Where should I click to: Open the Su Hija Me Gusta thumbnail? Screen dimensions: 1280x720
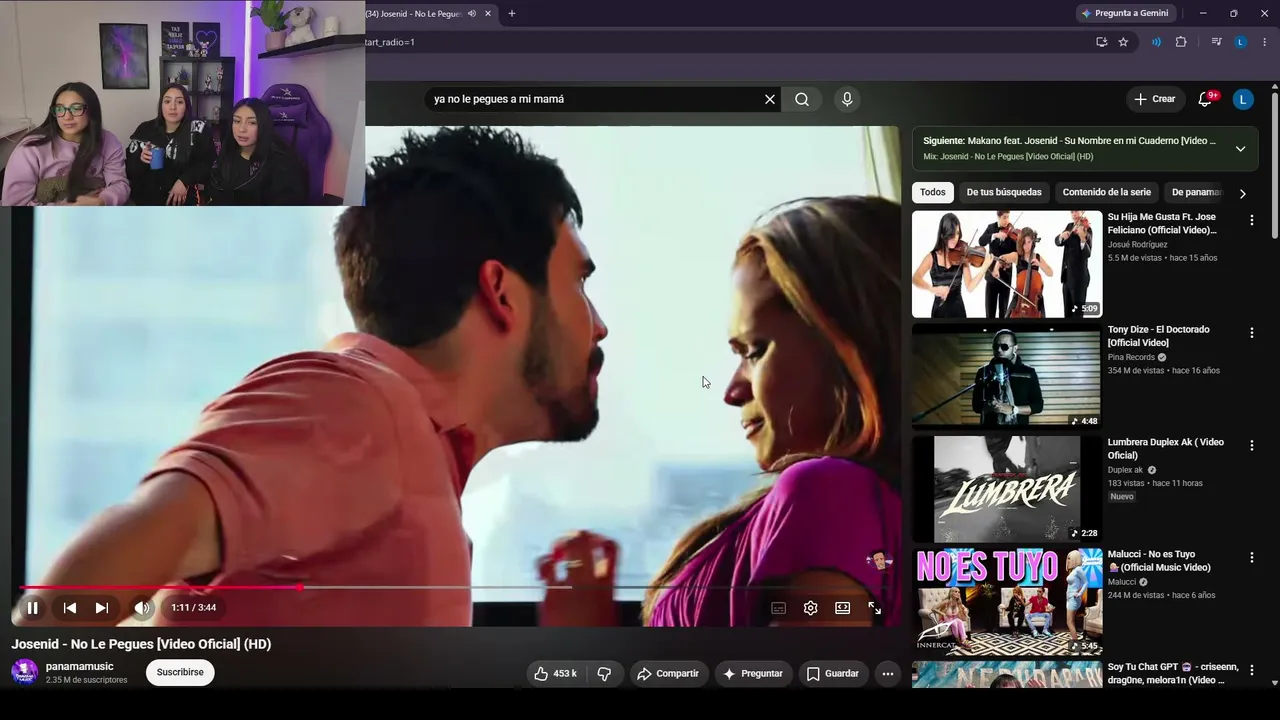pyautogui.click(x=1007, y=264)
